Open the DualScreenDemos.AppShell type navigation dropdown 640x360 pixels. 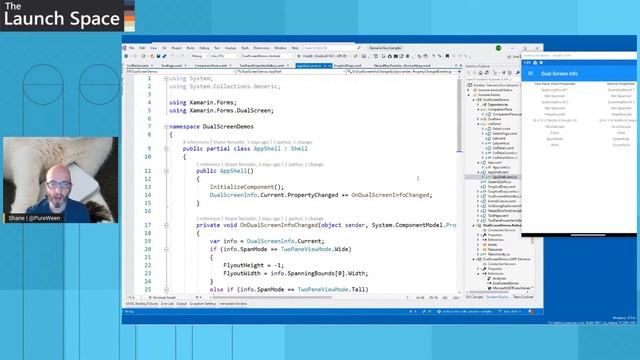290,72
